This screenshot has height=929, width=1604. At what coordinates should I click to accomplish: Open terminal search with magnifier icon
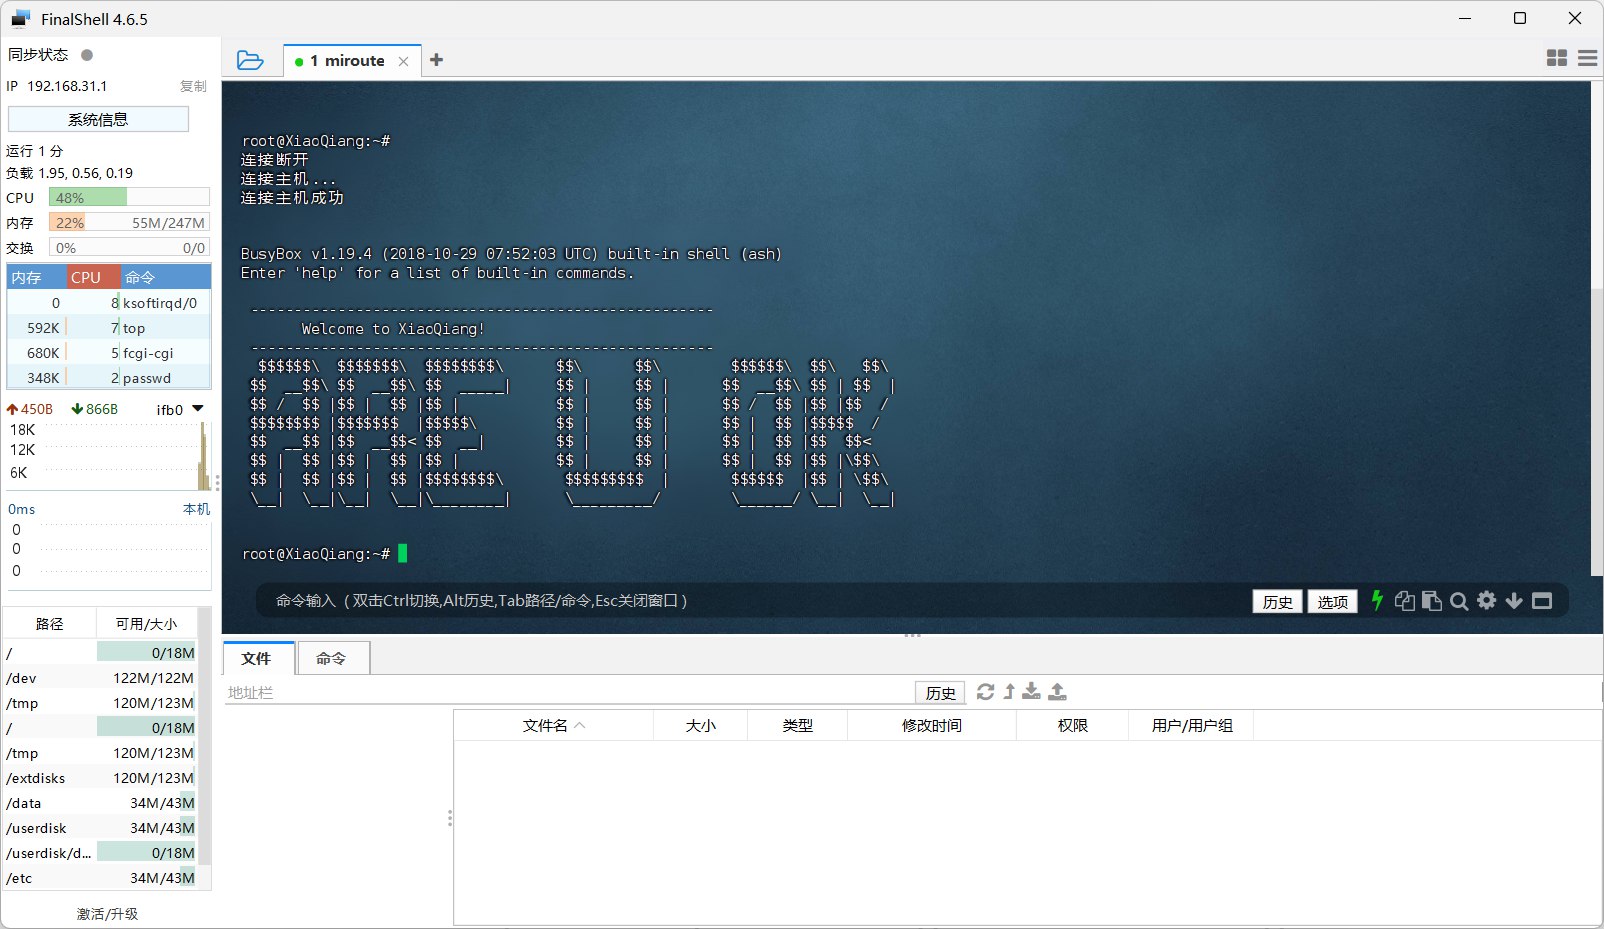pos(1459,601)
